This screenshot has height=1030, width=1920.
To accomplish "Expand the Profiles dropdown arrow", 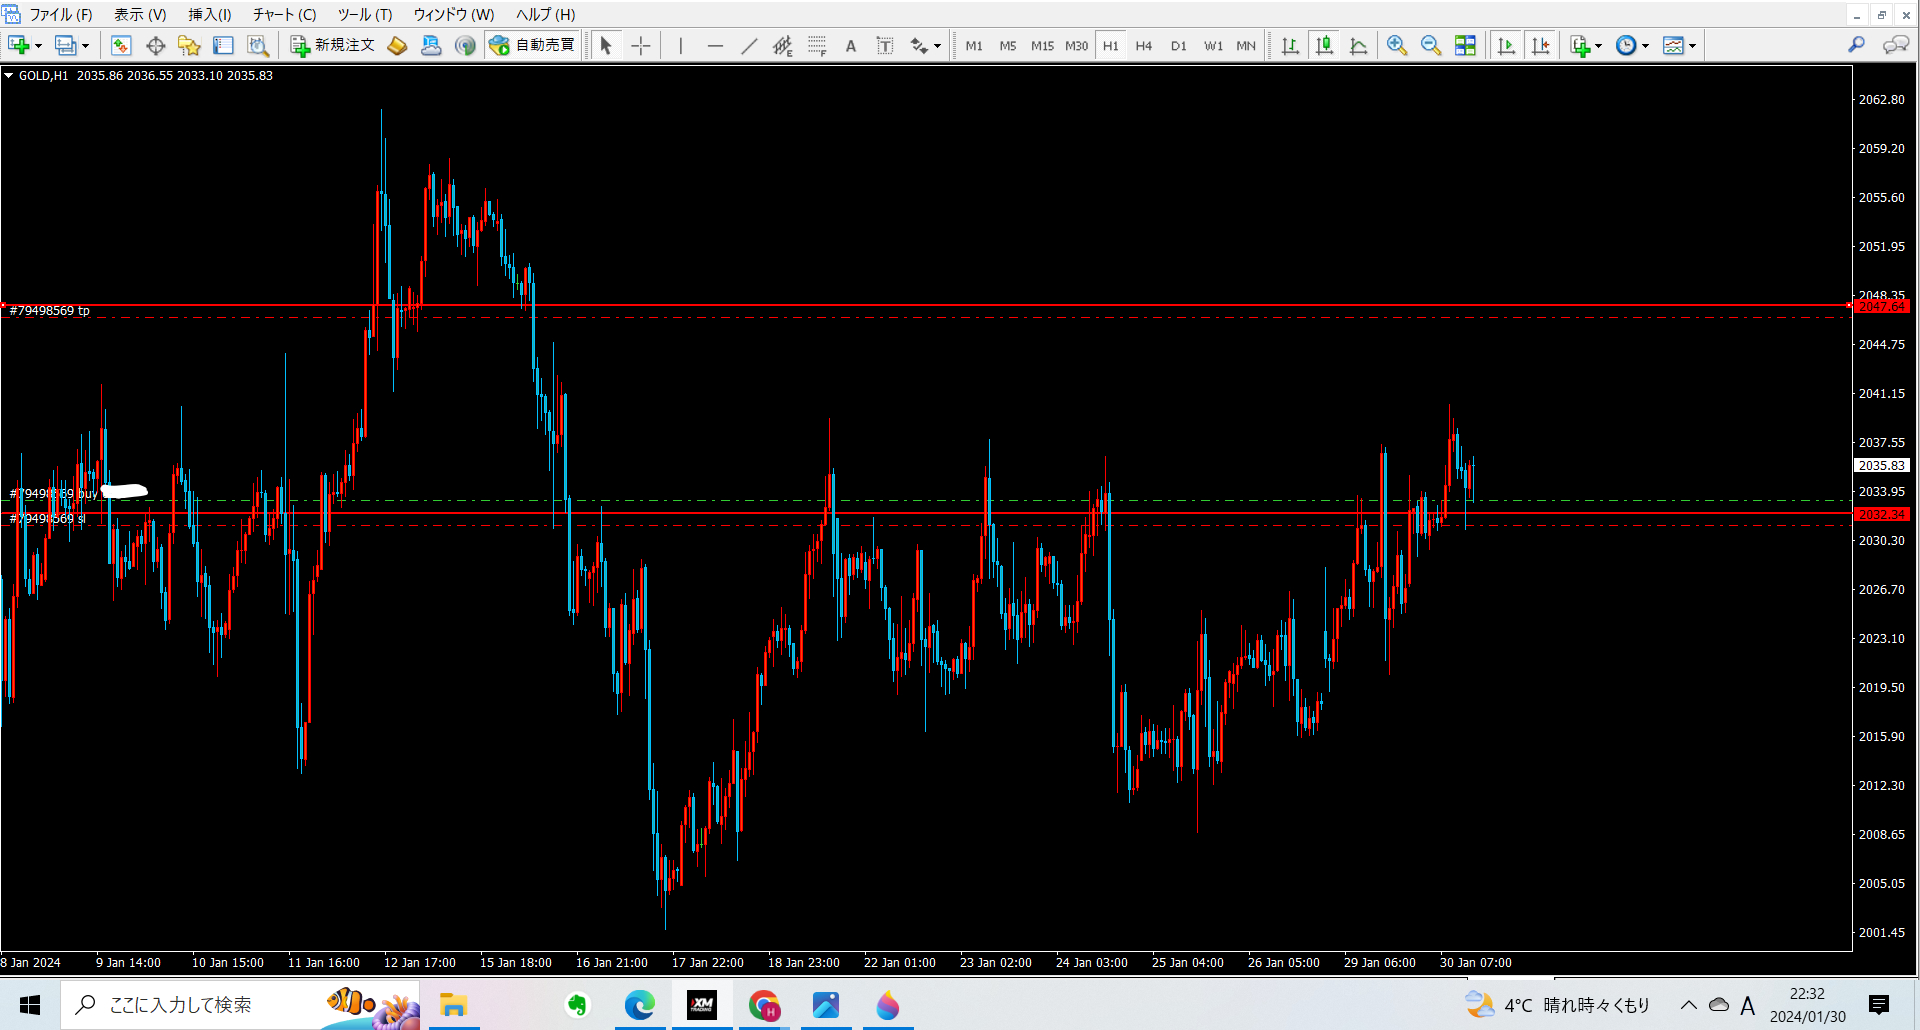I will [x=85, y=46].
